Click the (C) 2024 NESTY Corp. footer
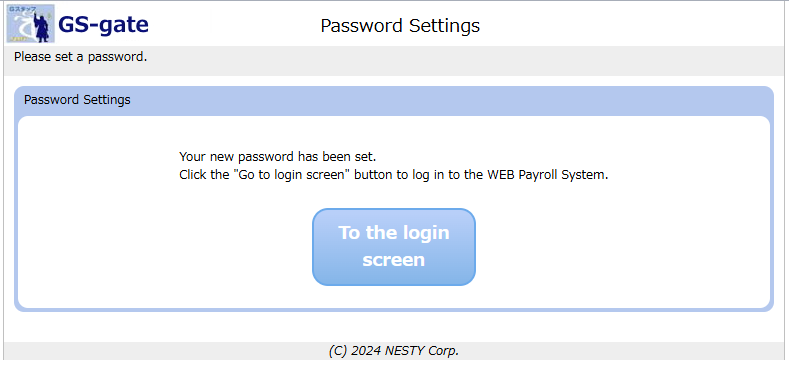789x387 pixels. tap(394, 351)
